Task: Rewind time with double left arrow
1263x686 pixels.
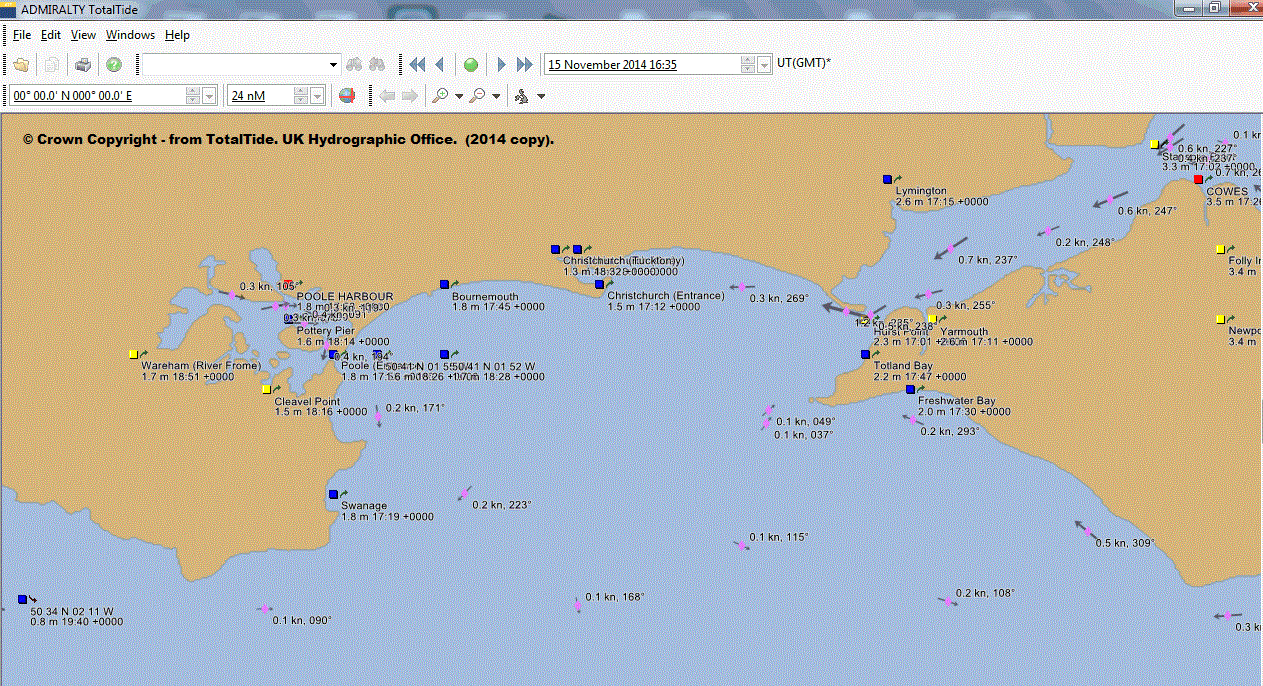Action: (417, 65)
